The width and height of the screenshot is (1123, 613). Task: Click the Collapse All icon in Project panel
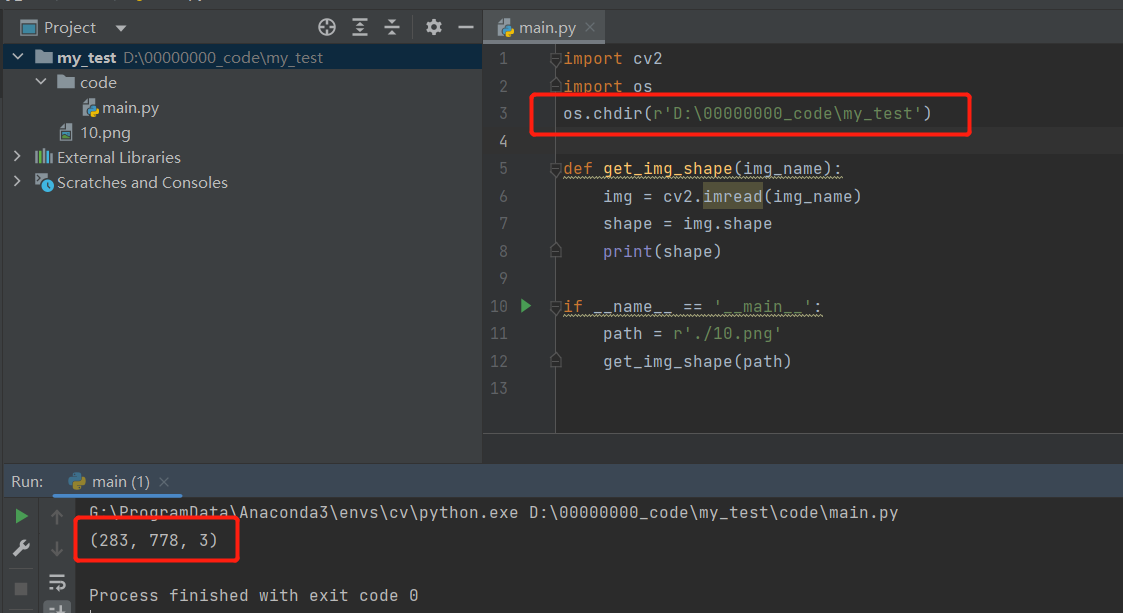392,27
